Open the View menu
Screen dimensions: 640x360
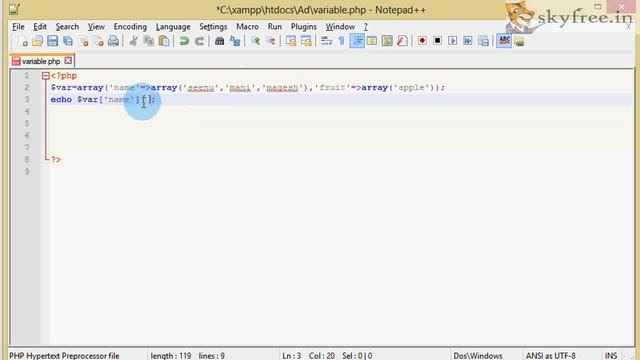pyautogui.click(x=96, y=27)
